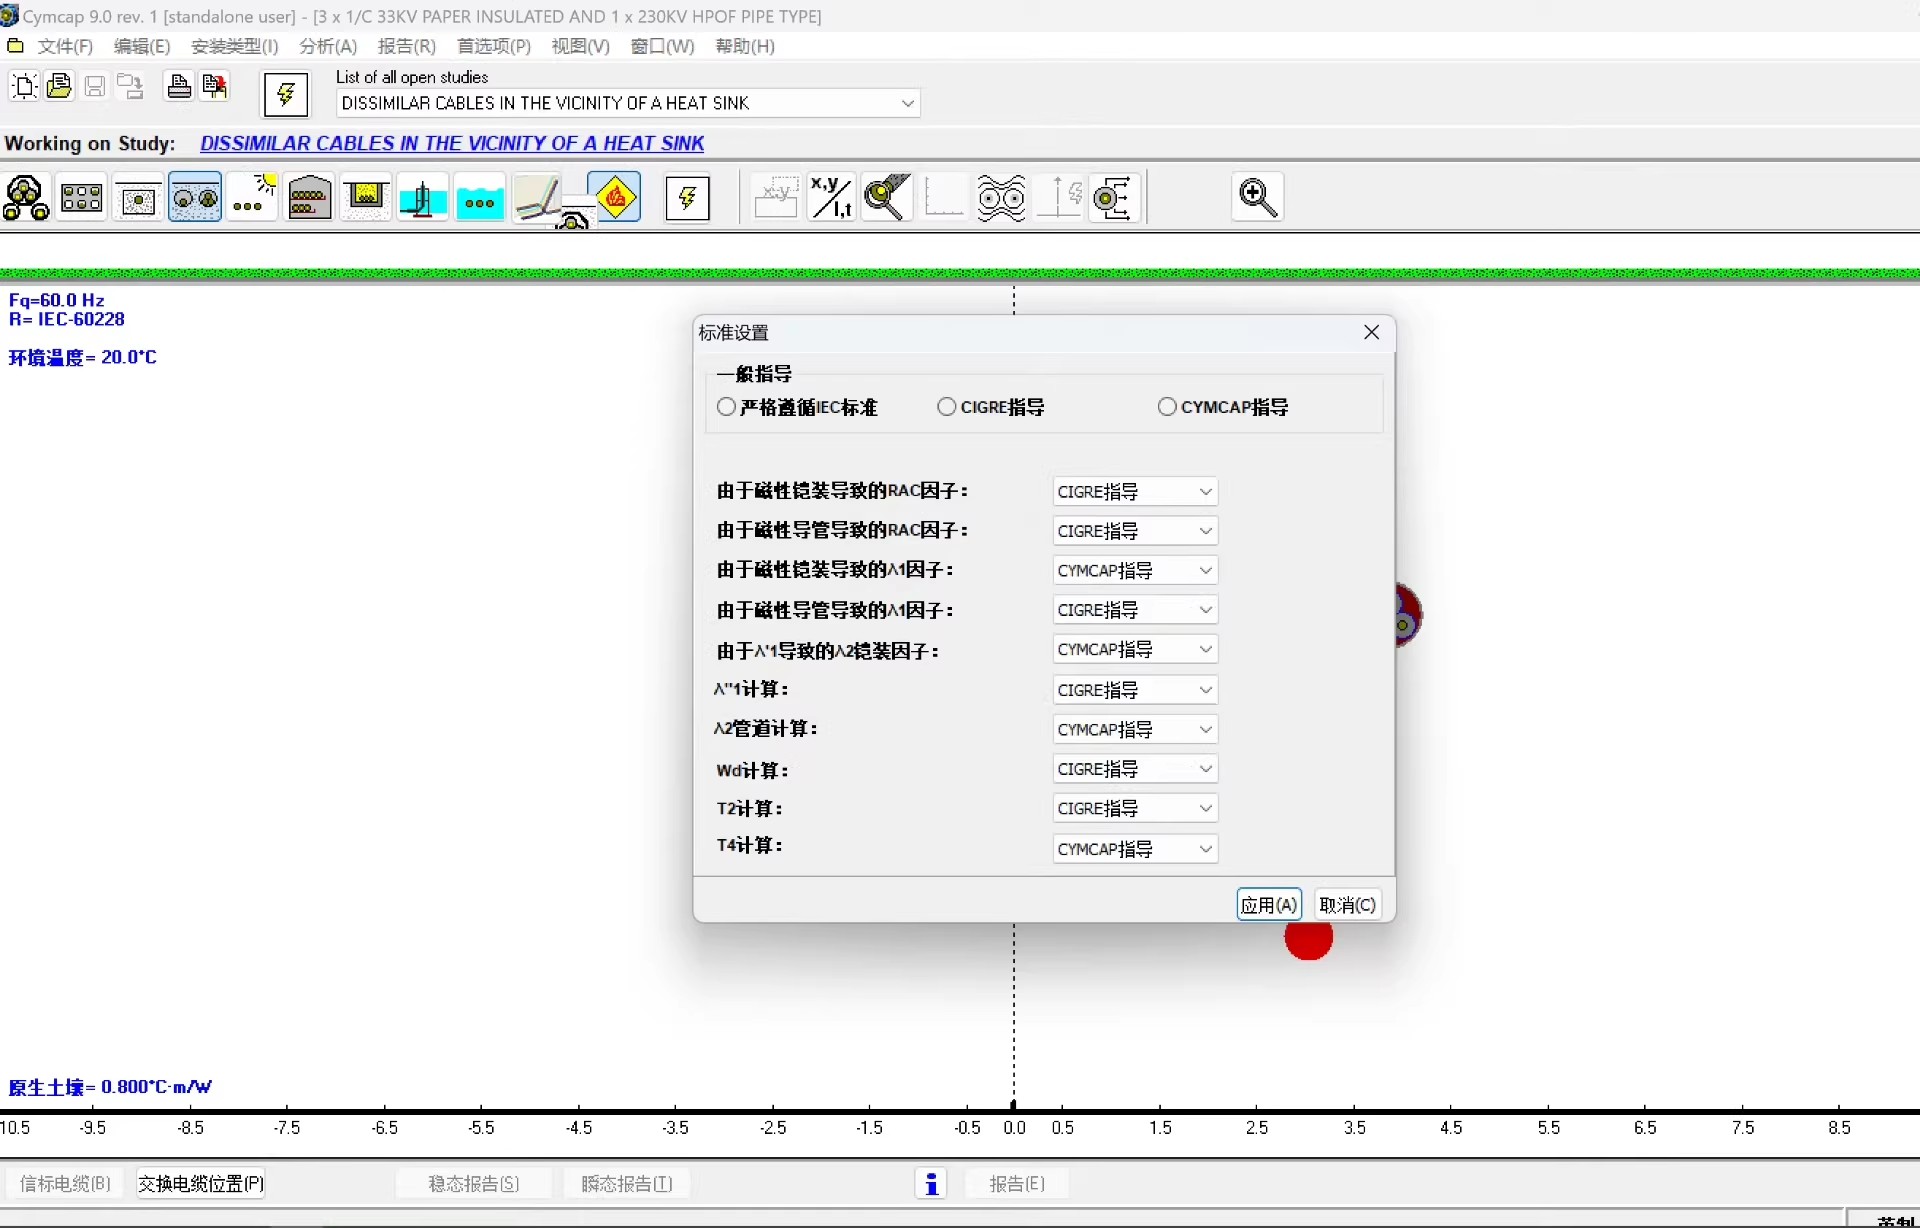The width and height of the screenshot is (1920, 1228).
Task: Open dropdown for T4计算
Action: point(1135,849)
